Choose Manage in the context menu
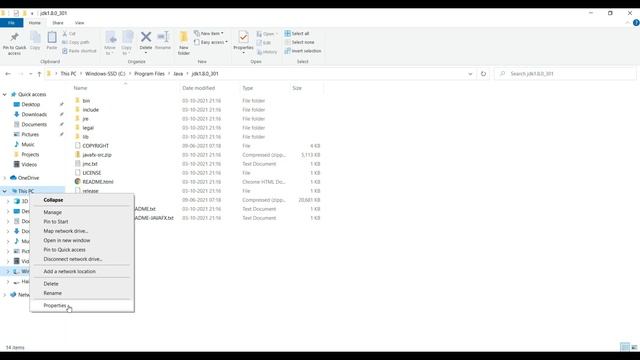This screenshot has height=360, width=640. click(x=53, y=212)
